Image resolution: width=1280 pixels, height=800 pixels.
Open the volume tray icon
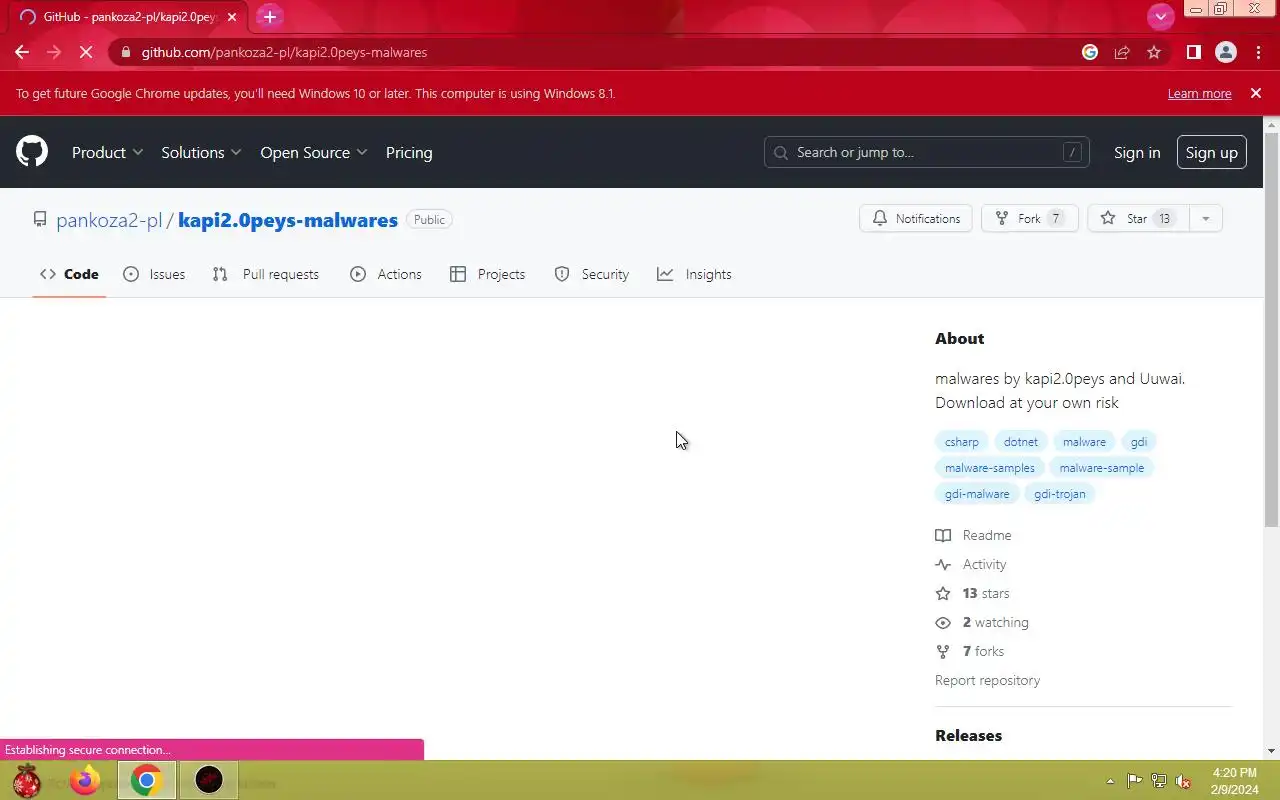pyautogui.click(x=1184, y=781)
